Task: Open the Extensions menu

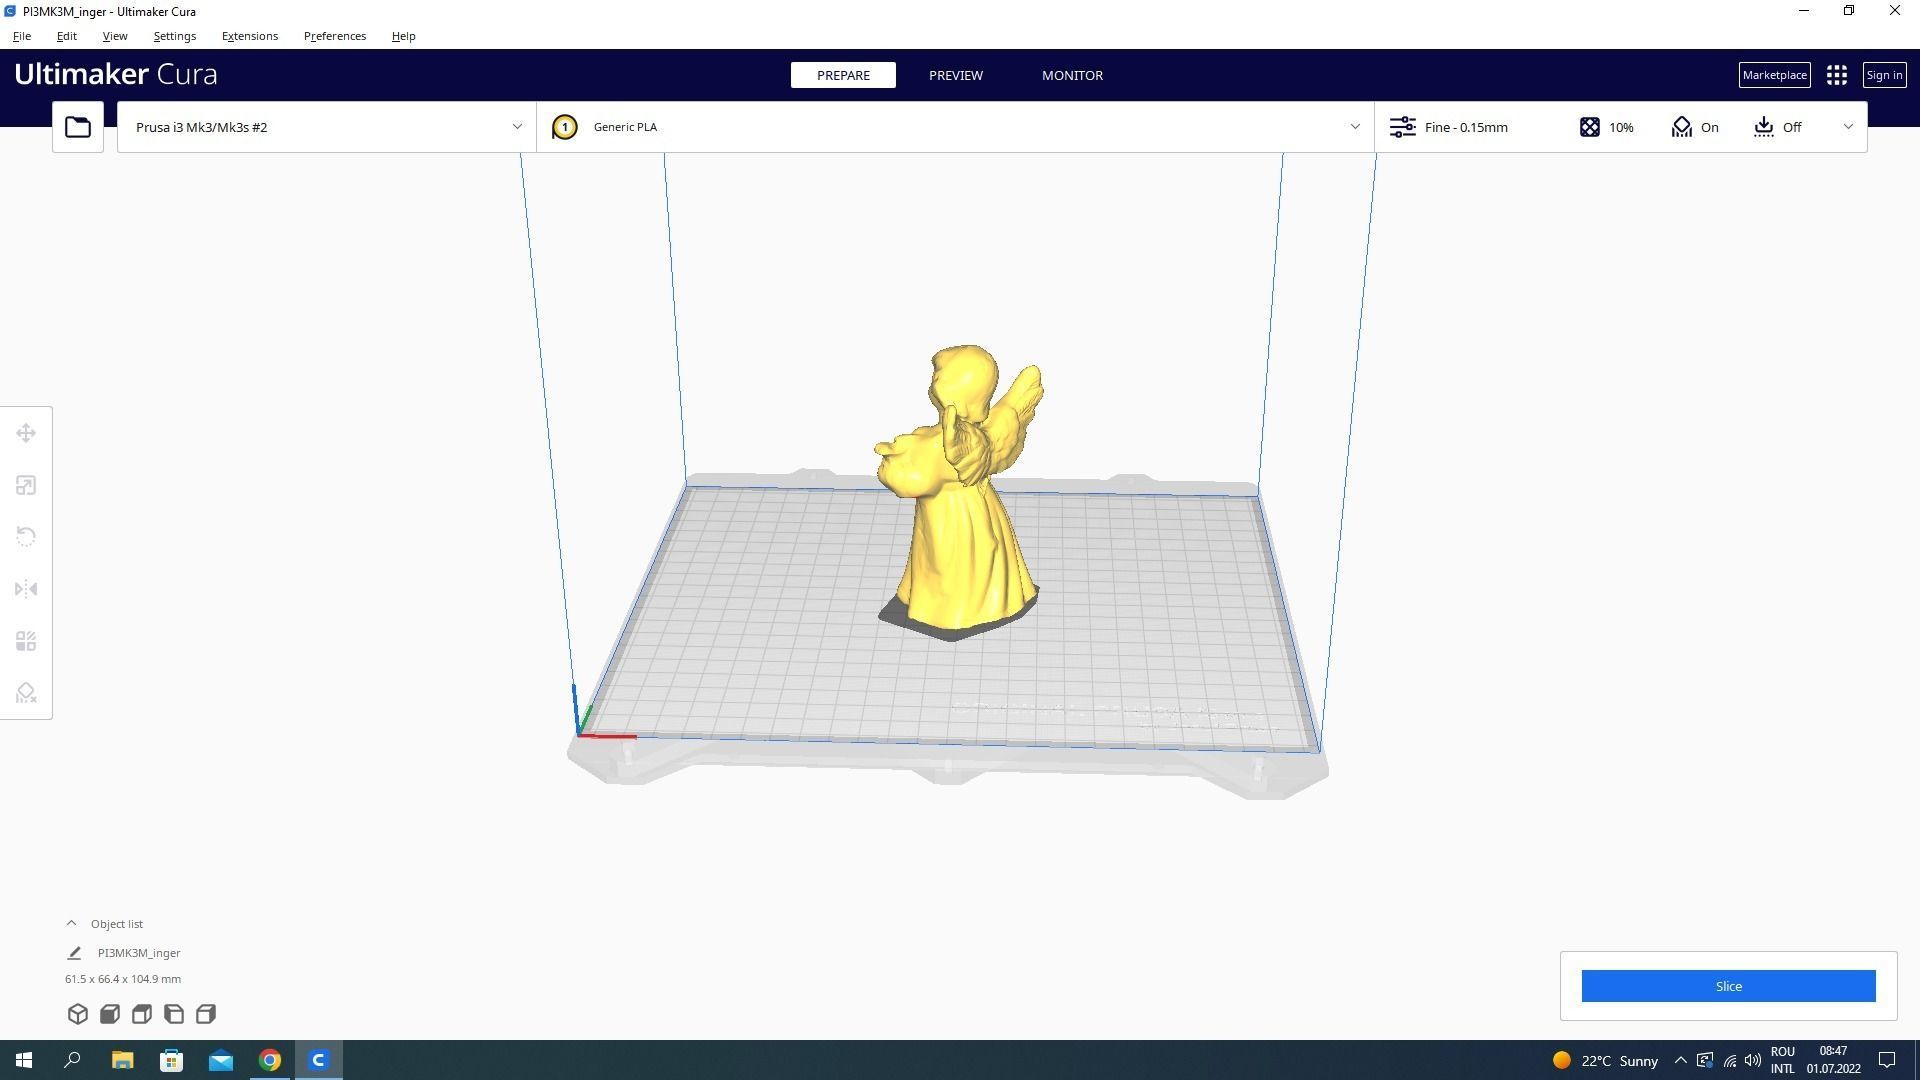Action: (250, 36)
